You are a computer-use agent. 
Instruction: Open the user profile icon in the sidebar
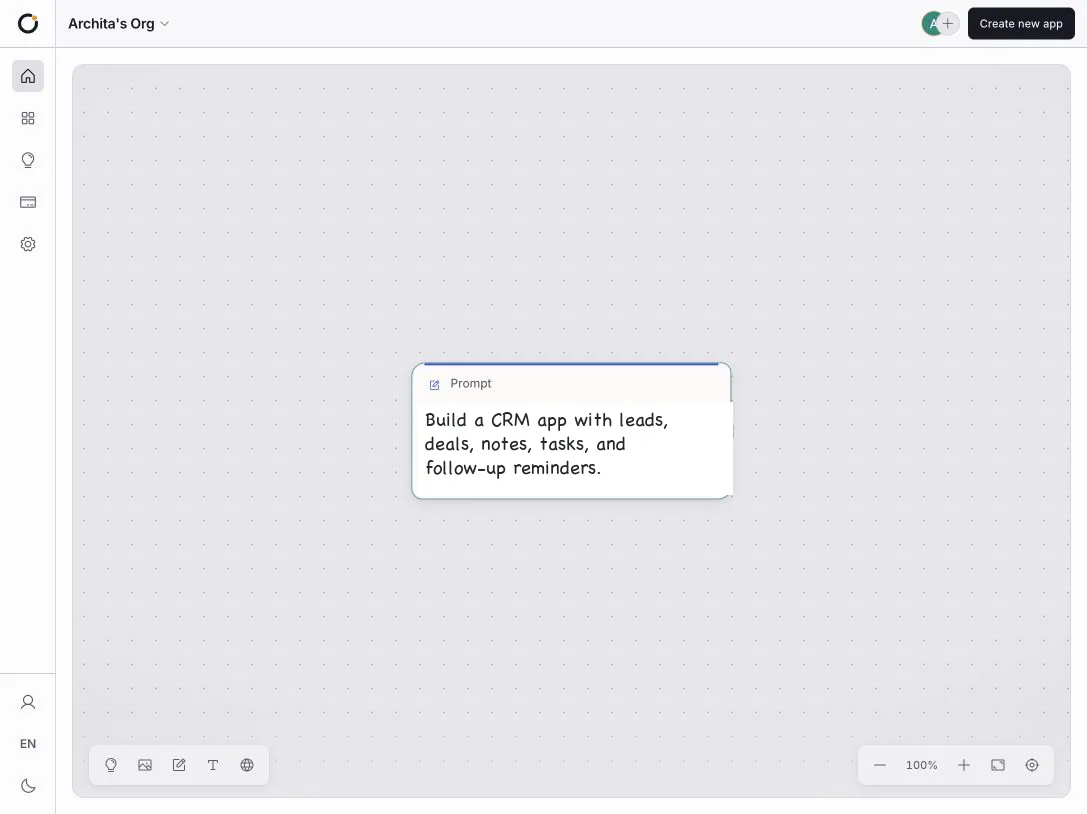pyautogui.click(x=28, y=702)
